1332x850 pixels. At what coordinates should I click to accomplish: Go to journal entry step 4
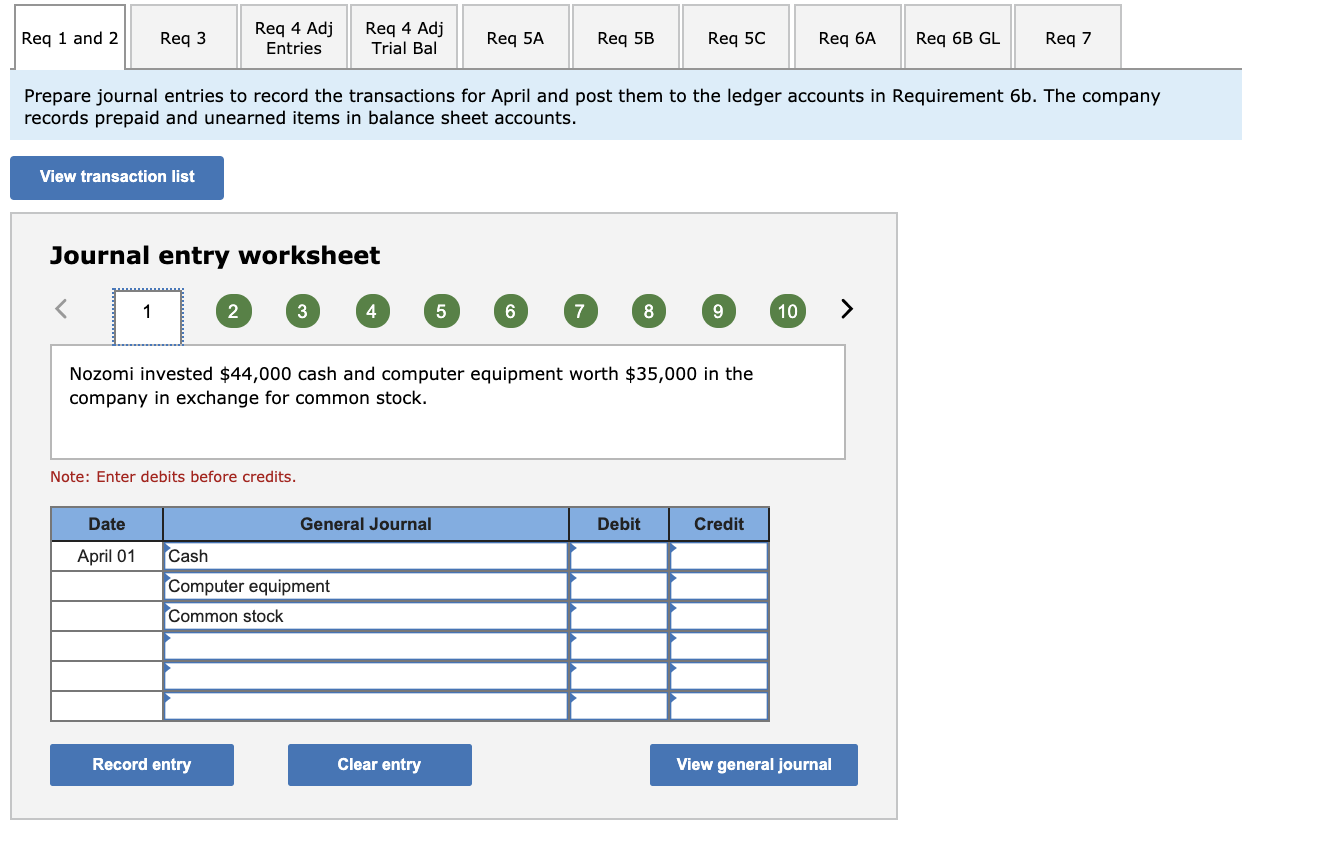click(371, 311)
